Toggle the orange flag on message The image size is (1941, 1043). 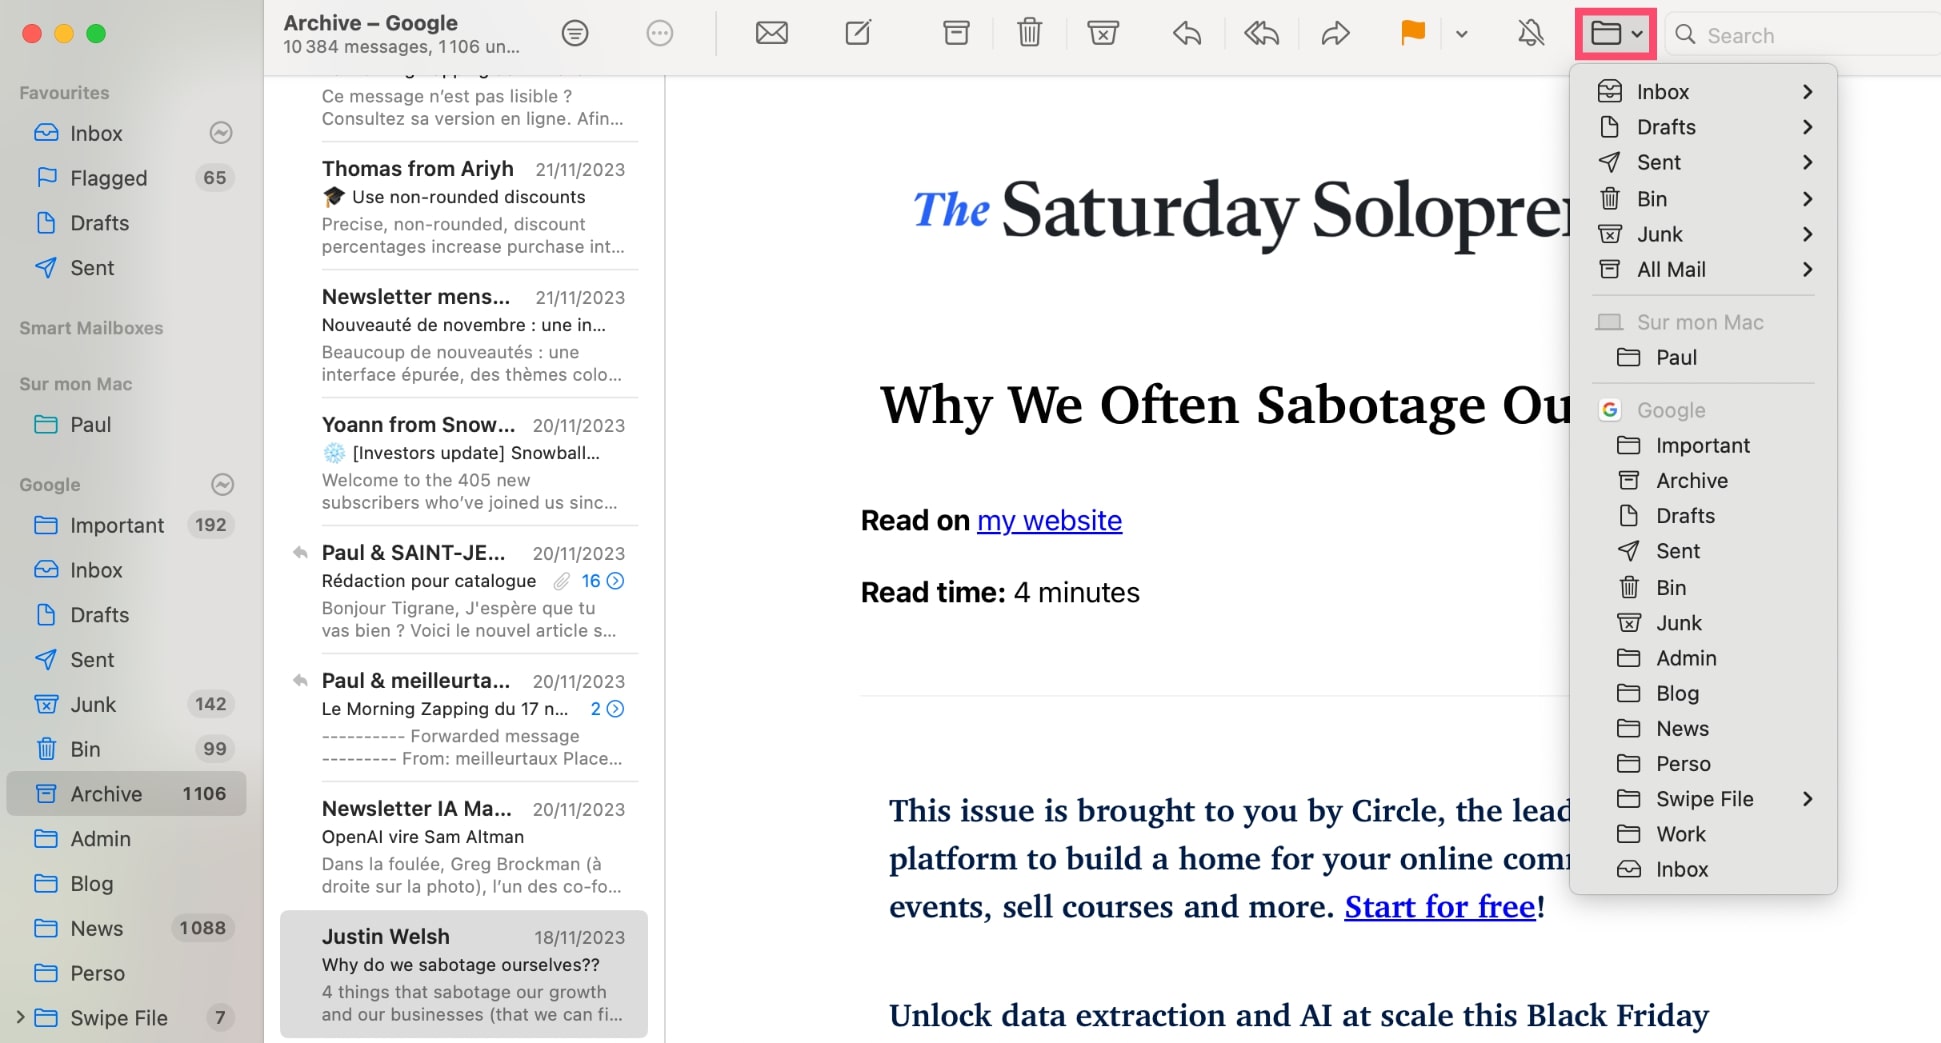[x=1412, y=34]
